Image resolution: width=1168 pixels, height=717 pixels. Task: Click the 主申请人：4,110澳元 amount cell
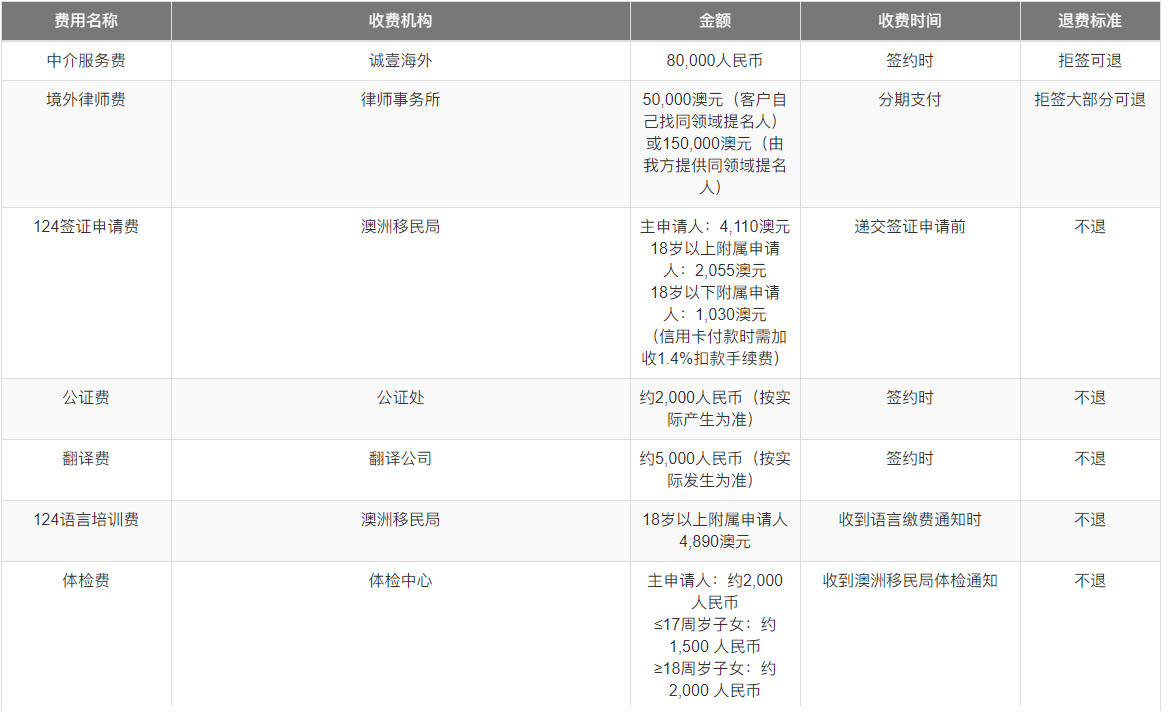(x=715, y=293)
